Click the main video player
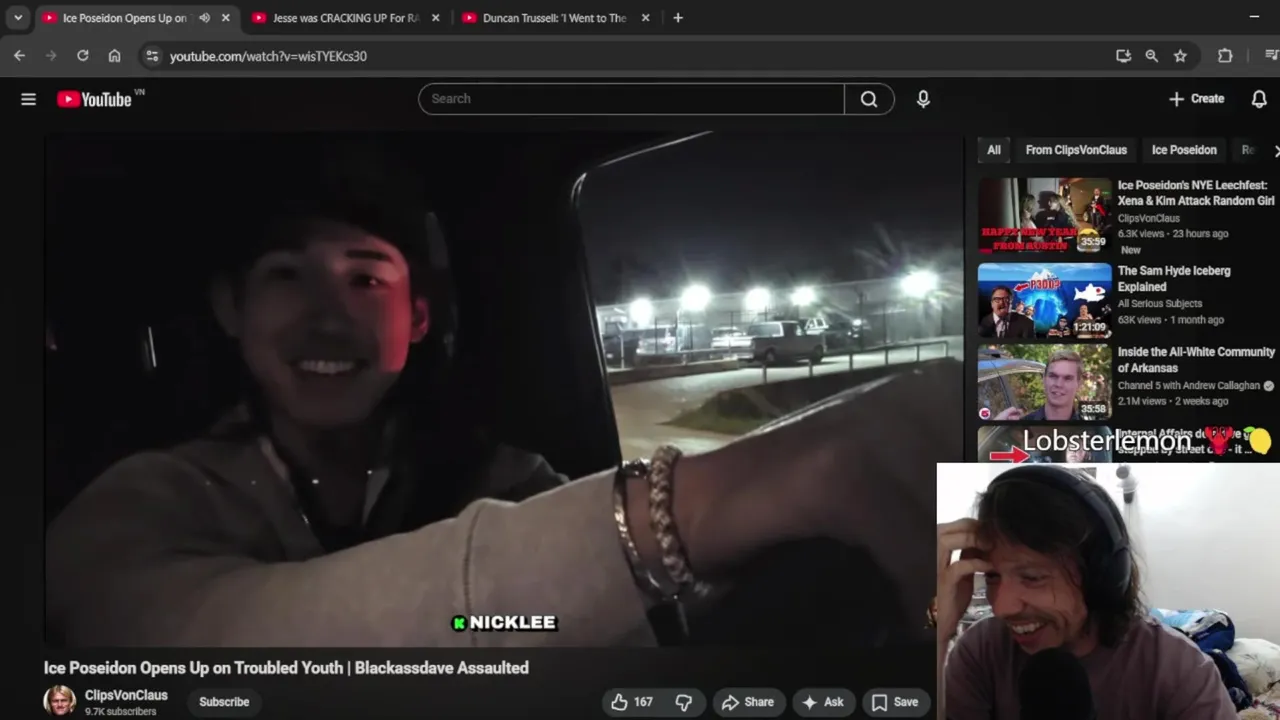Image resolution: width=1280 pixels, height=720 pixels. click(x=504, y=390)
